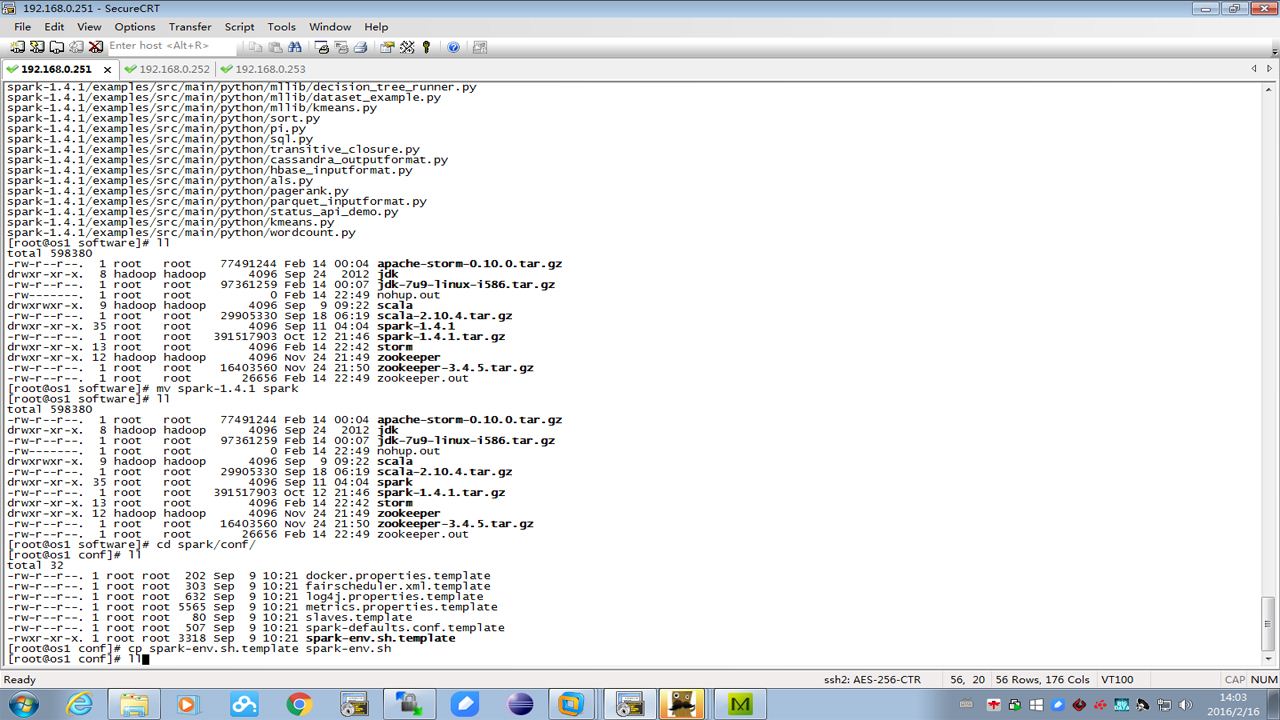Image resolution: width=1280 pixels, height=720 pixels.
Task: Click the printer icon in toolbar
Action: point(360,47)
